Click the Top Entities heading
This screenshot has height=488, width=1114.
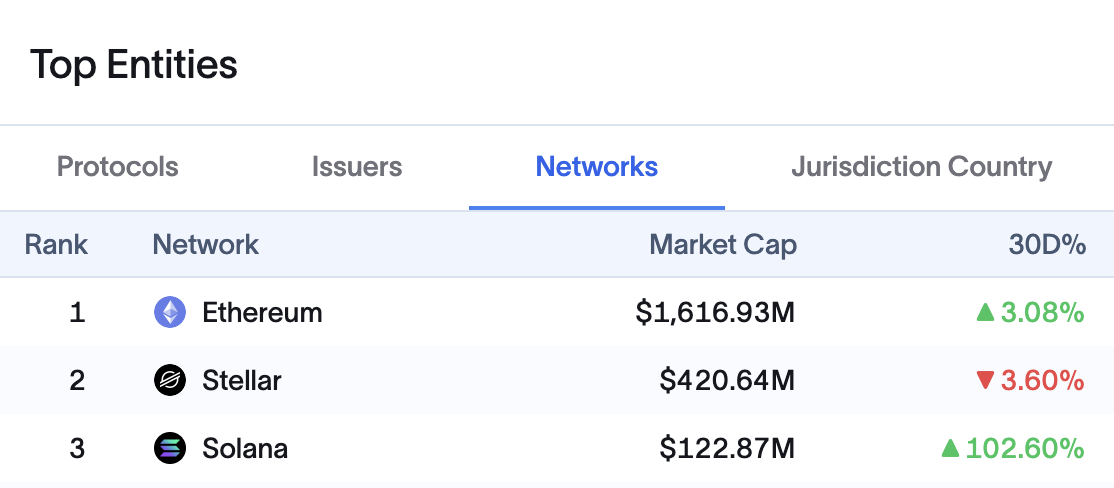pos(134,65)
